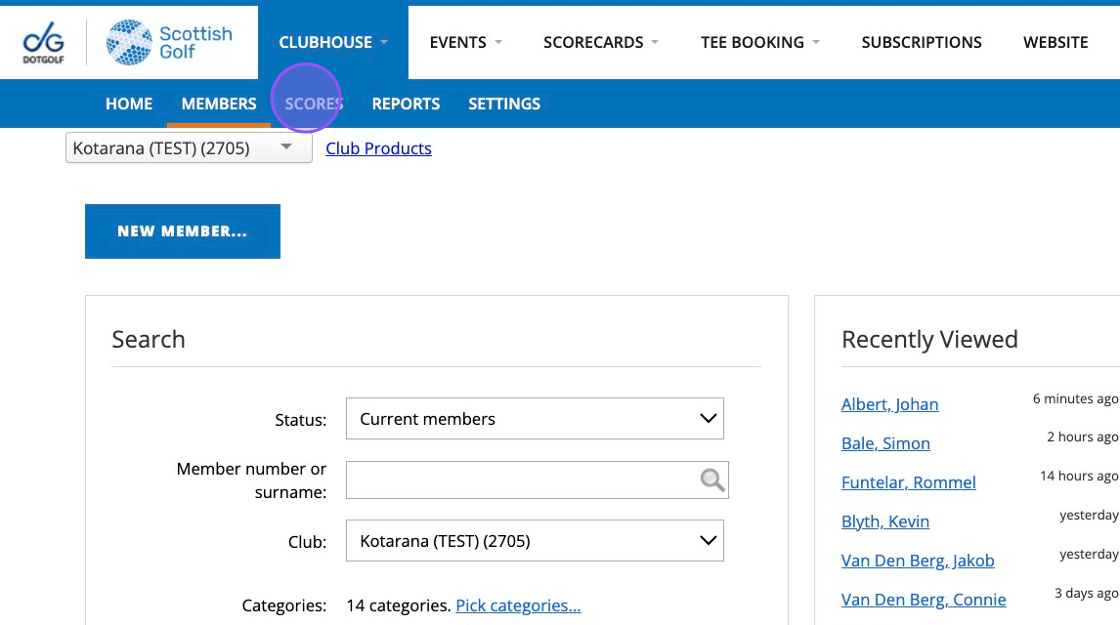
Task: Go to the Subscriptions section
Action: click(921, 42)
